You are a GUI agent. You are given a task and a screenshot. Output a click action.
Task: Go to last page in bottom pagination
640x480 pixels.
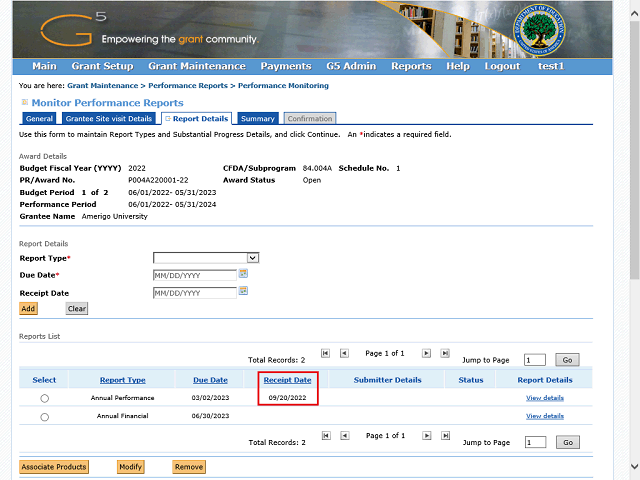[446, 436]
